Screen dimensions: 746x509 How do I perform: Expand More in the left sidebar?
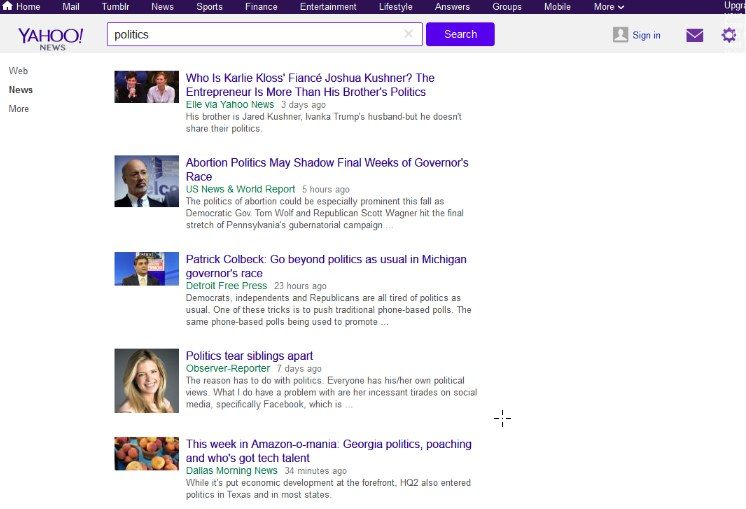coord(19,109)
